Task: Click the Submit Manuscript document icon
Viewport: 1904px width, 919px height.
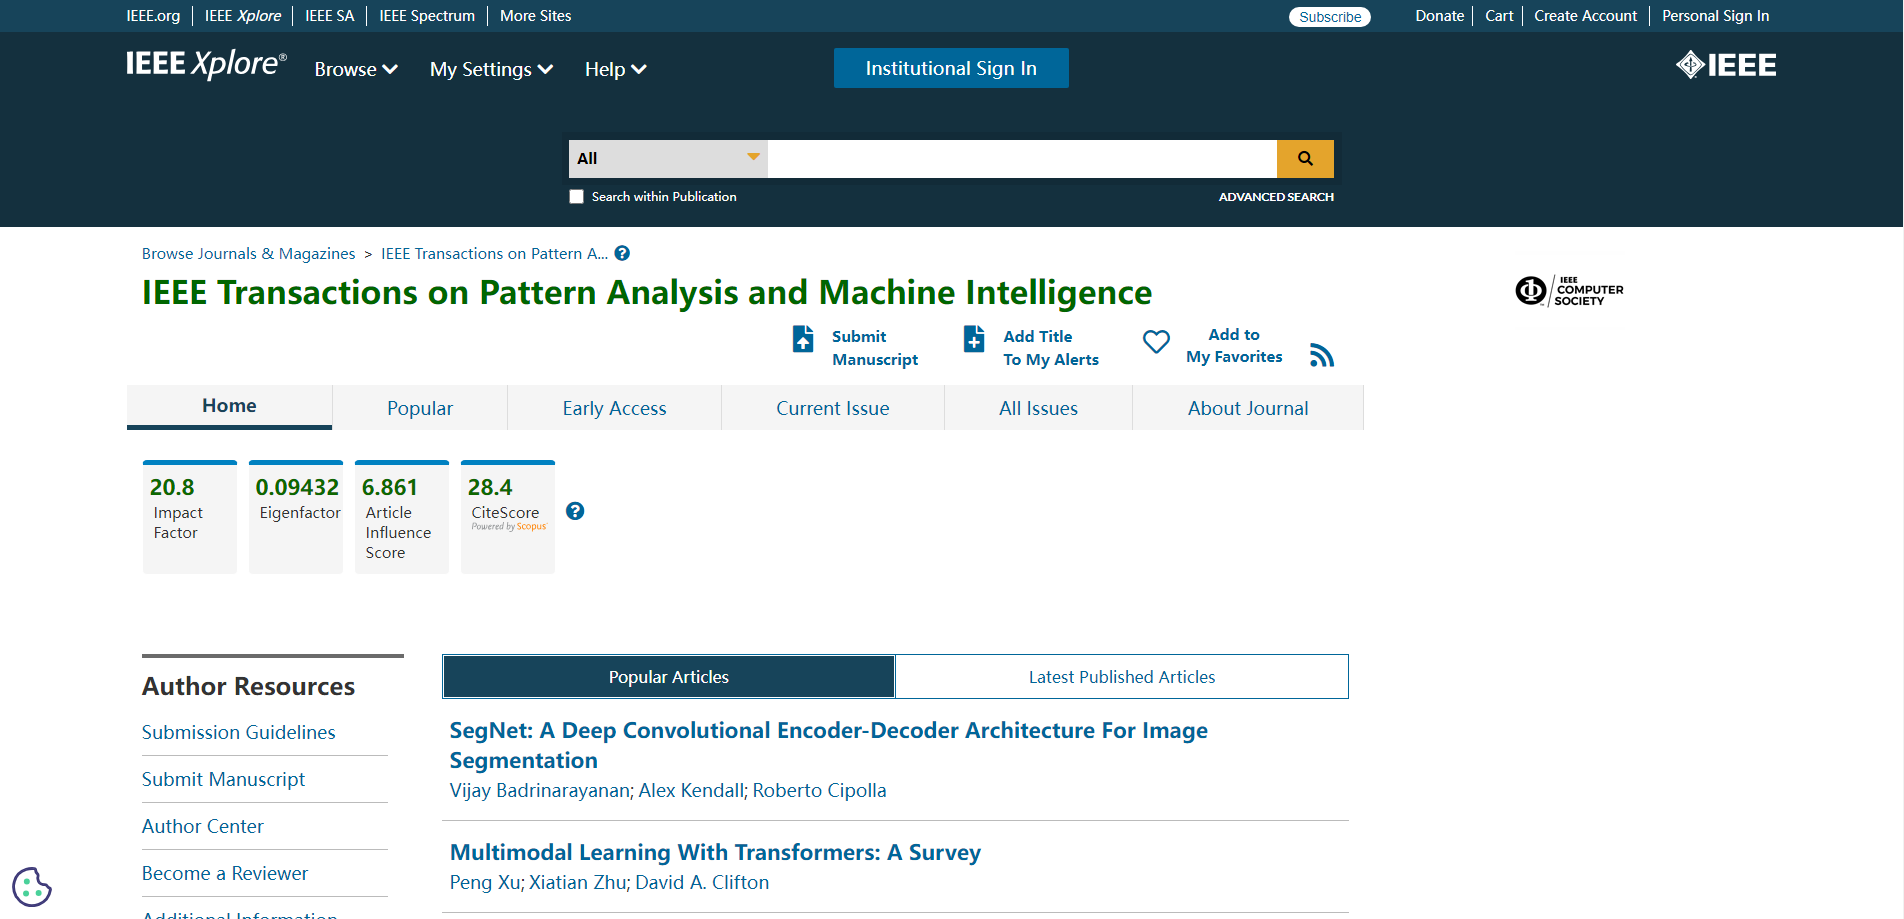Action: pos(803,339)
